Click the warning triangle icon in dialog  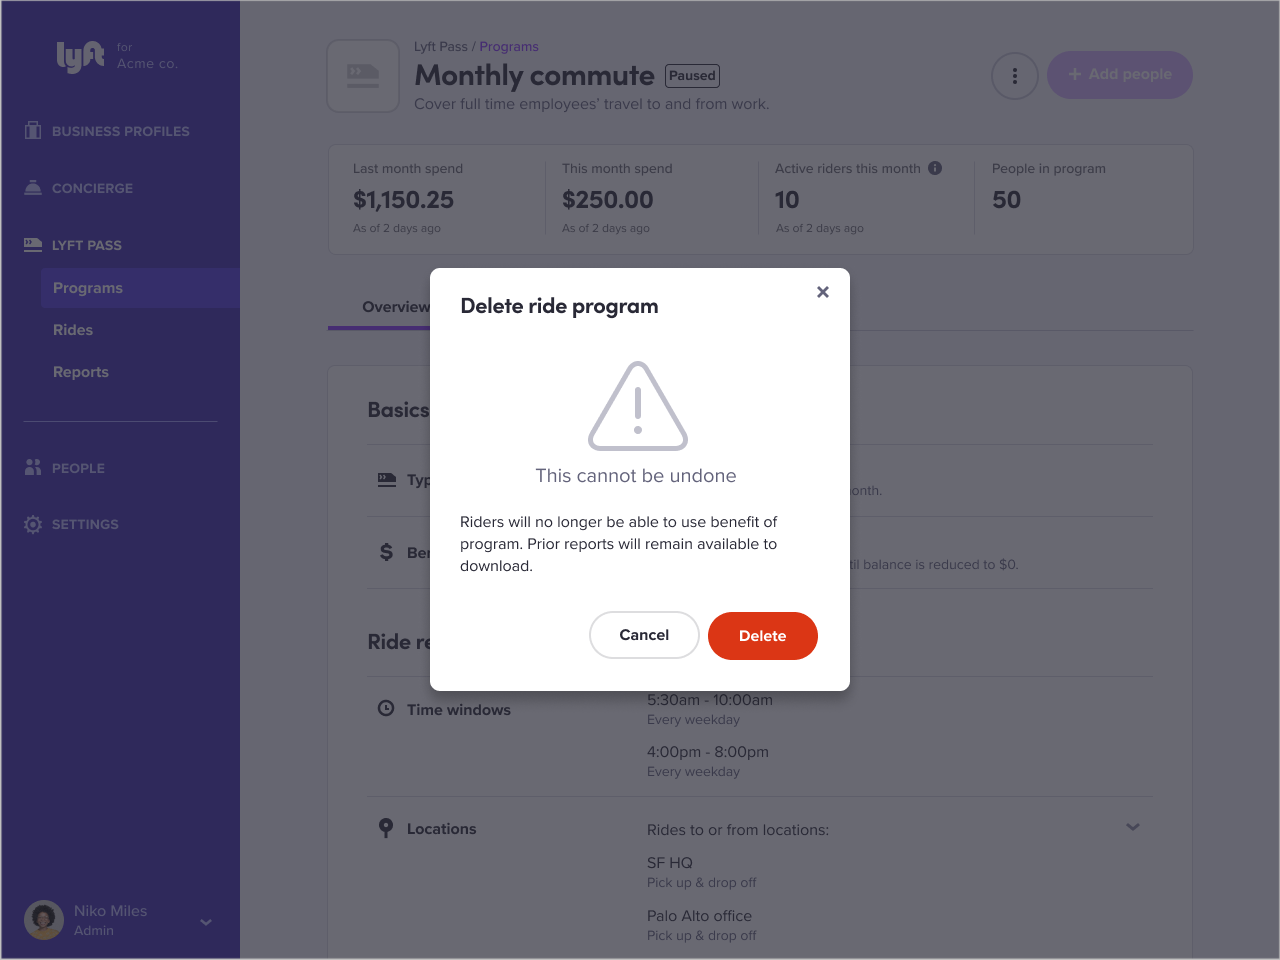click(638, 406)
